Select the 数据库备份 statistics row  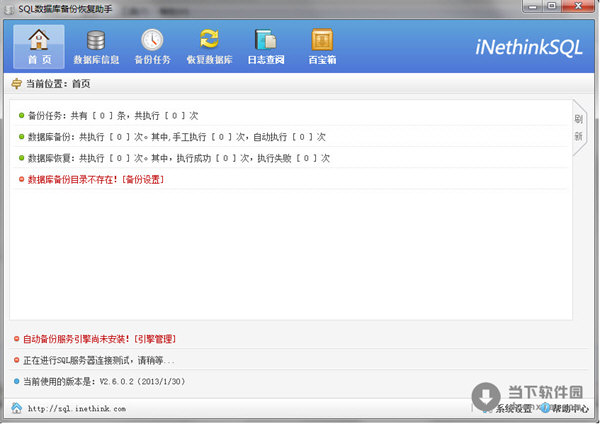(291, 137)
